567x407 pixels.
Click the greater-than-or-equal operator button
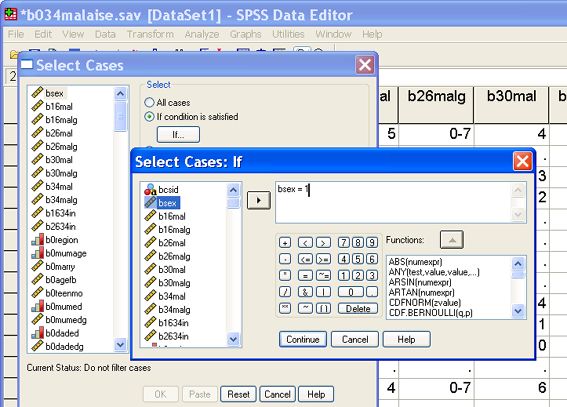(323, 259)
